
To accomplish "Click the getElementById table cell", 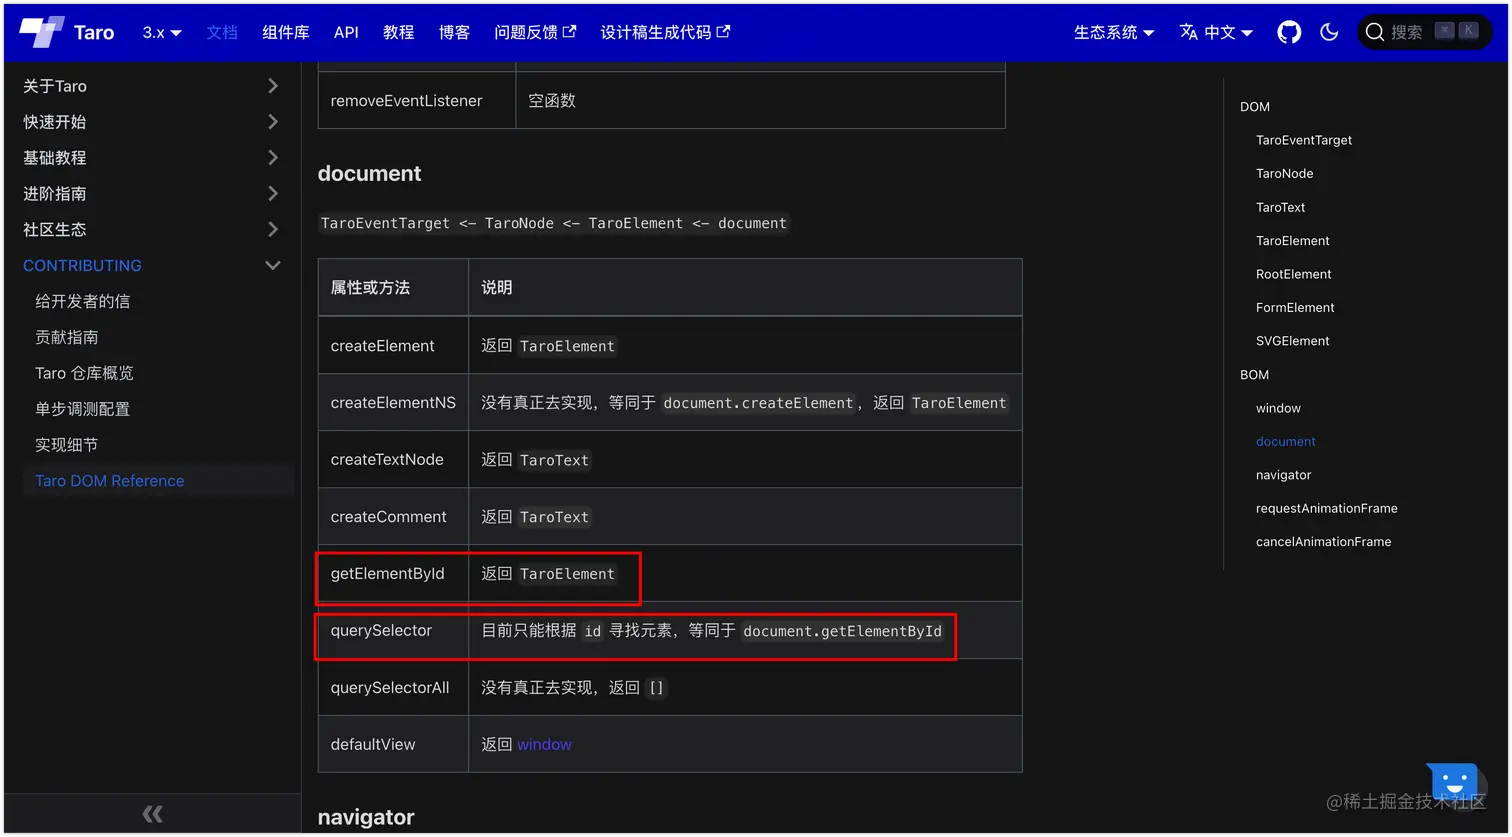I will click(393, 574).
